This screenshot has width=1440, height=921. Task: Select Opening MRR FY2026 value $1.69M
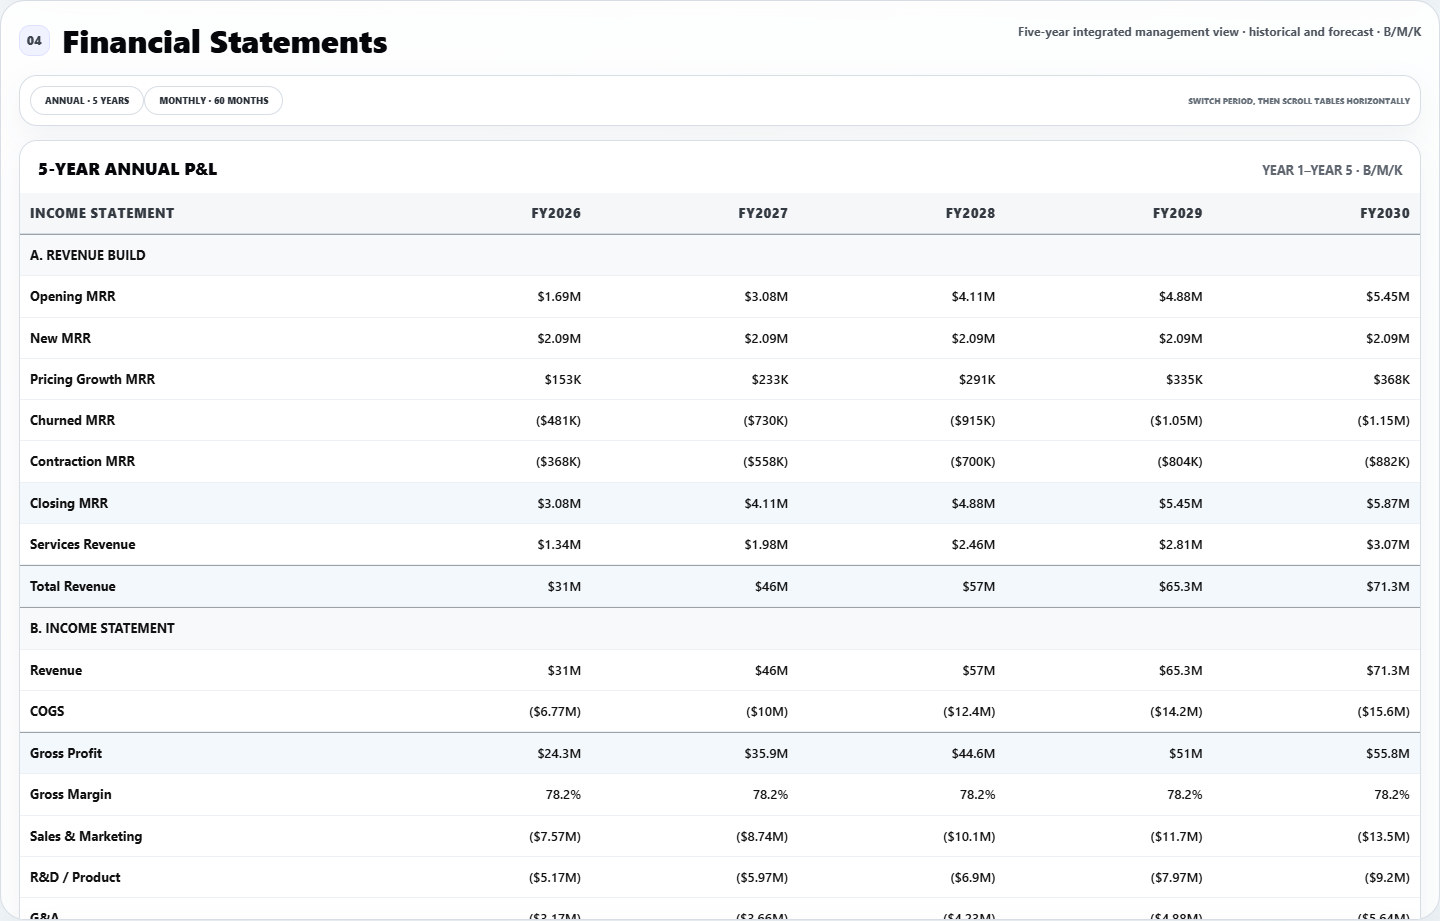tap(559, 296)
